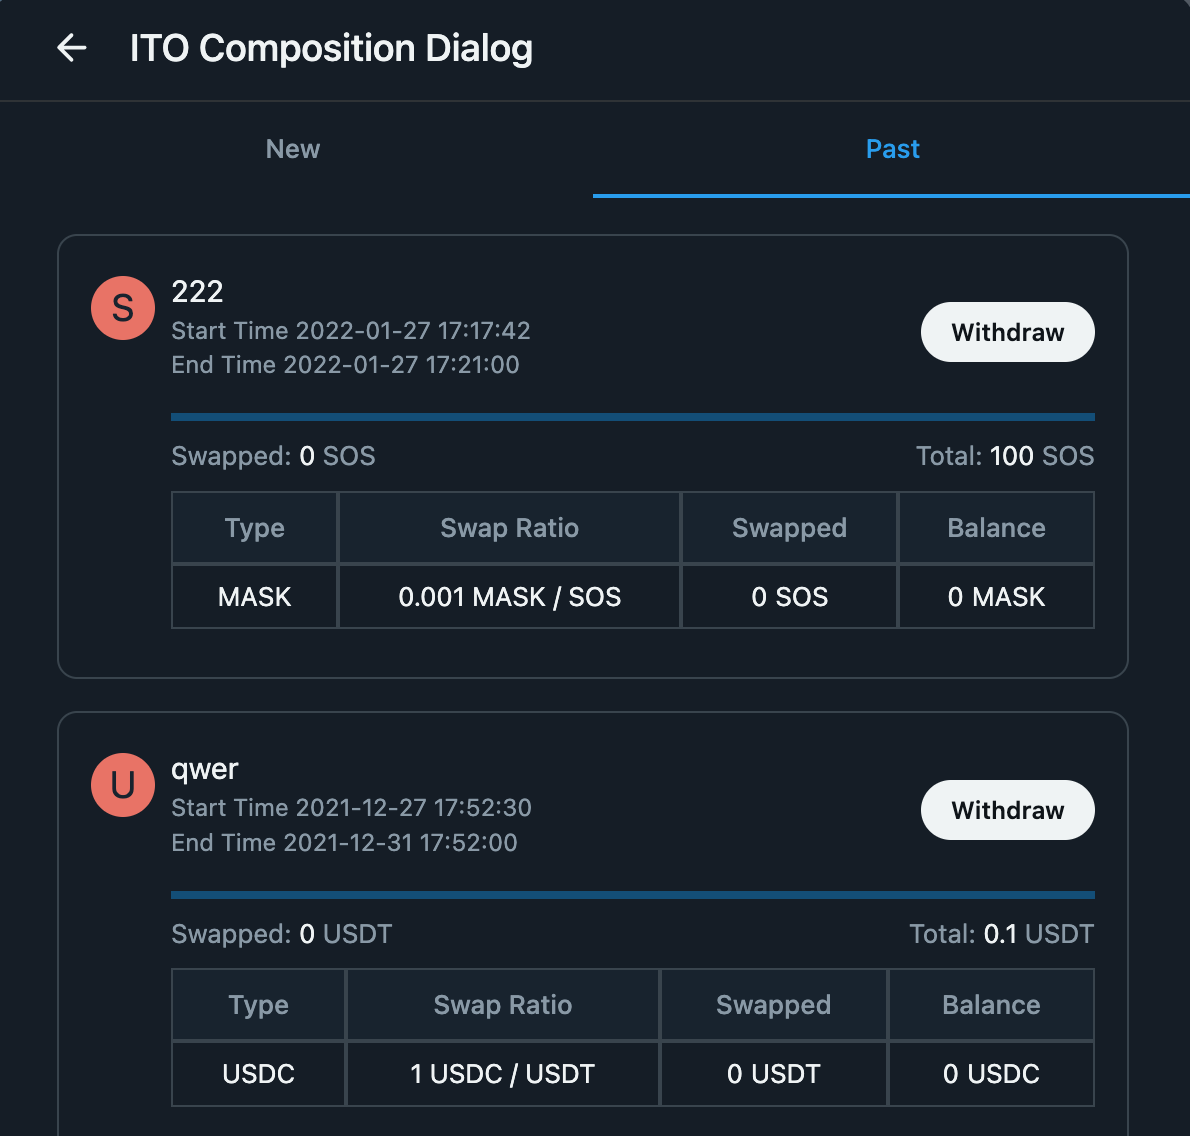1190x1136 pixels.
Task: Click the Total: 100 SOS label
Action: [x=1004, y=456]
